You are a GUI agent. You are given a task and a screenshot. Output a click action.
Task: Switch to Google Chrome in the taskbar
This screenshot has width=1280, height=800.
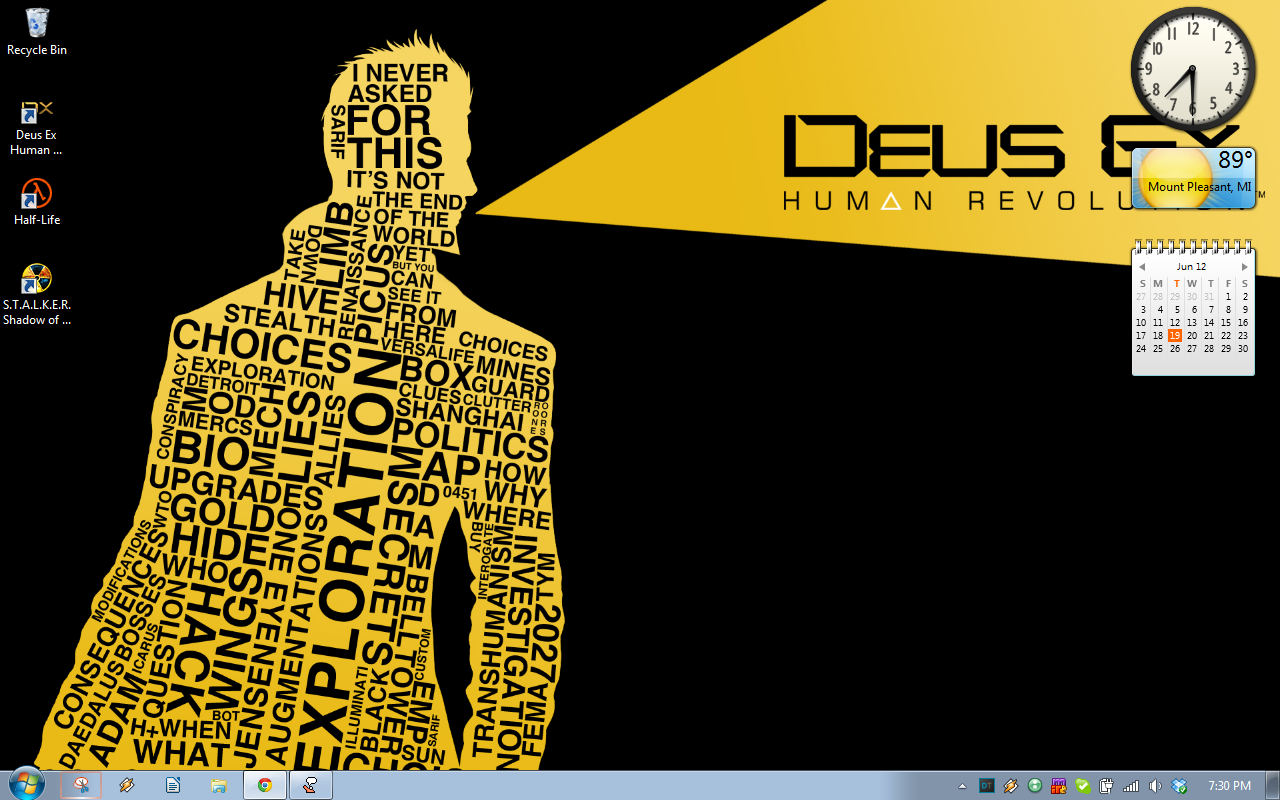(265, 785)
